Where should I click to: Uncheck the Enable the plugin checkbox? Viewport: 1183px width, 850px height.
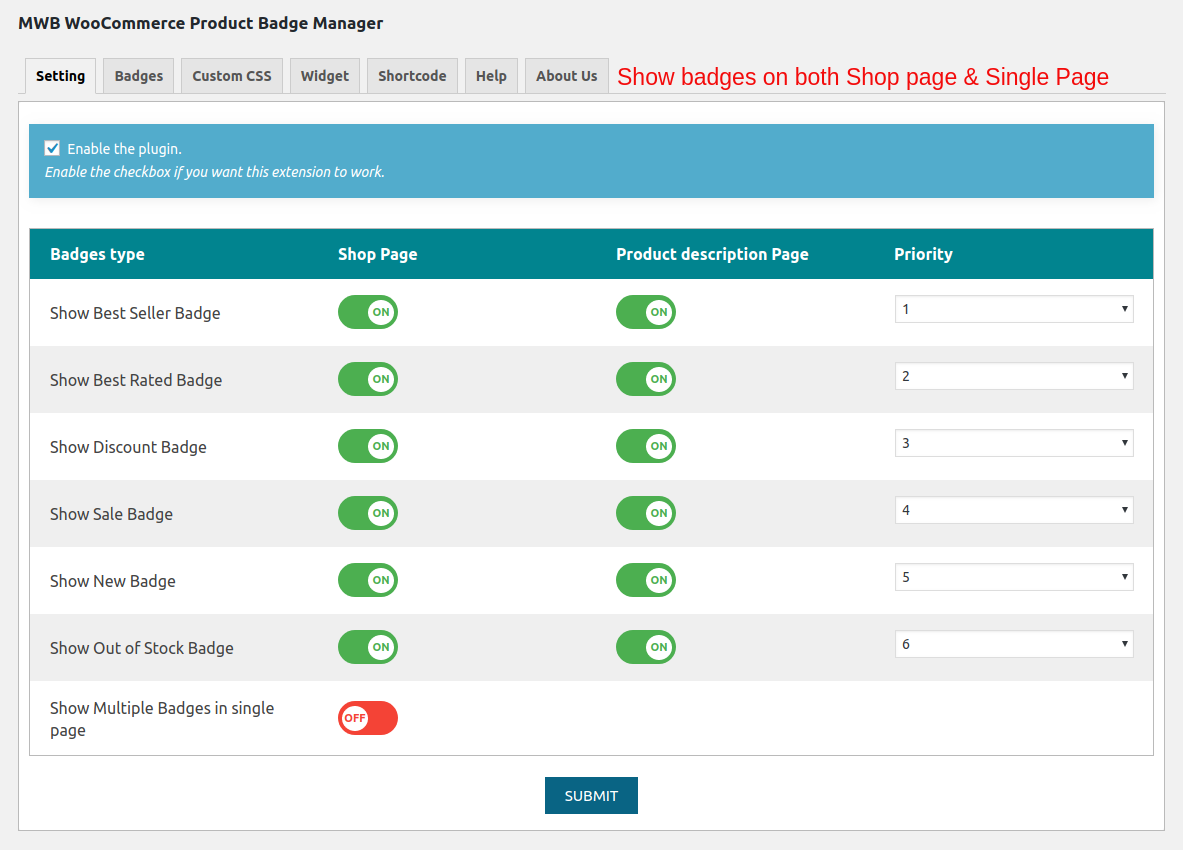tap(52, 148)
